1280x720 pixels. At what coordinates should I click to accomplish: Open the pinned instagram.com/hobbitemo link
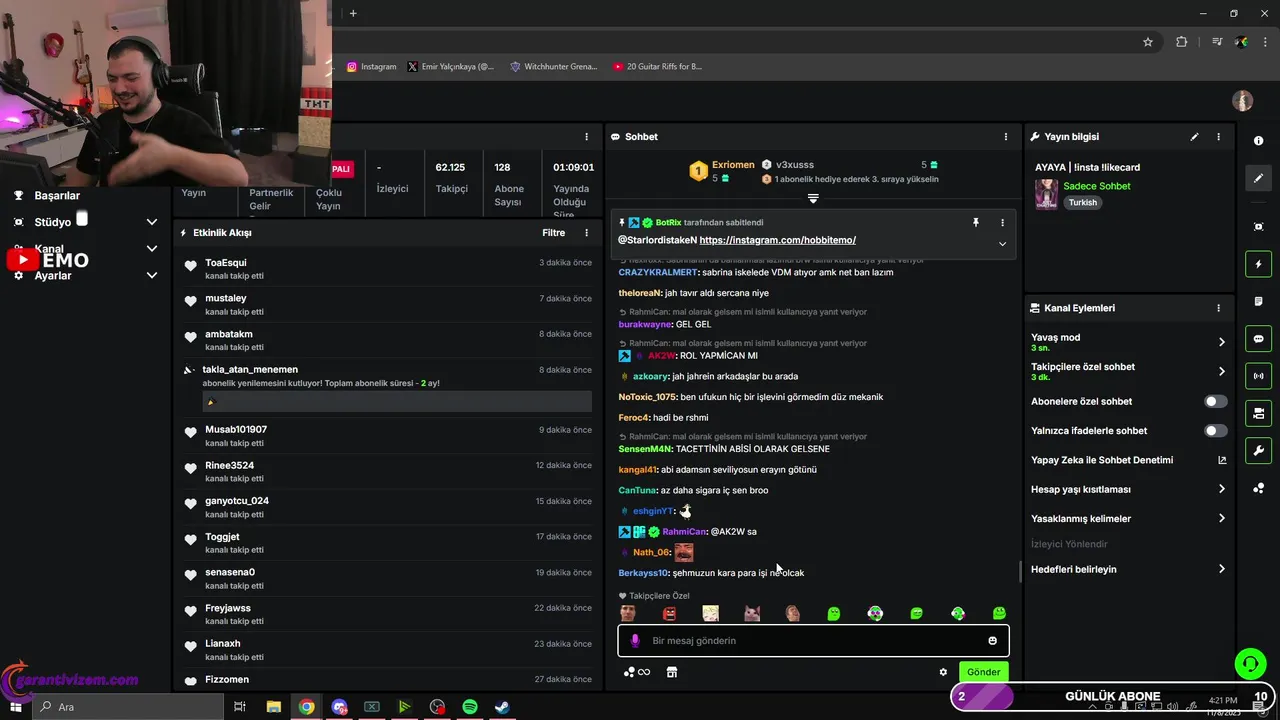(778, 240)
